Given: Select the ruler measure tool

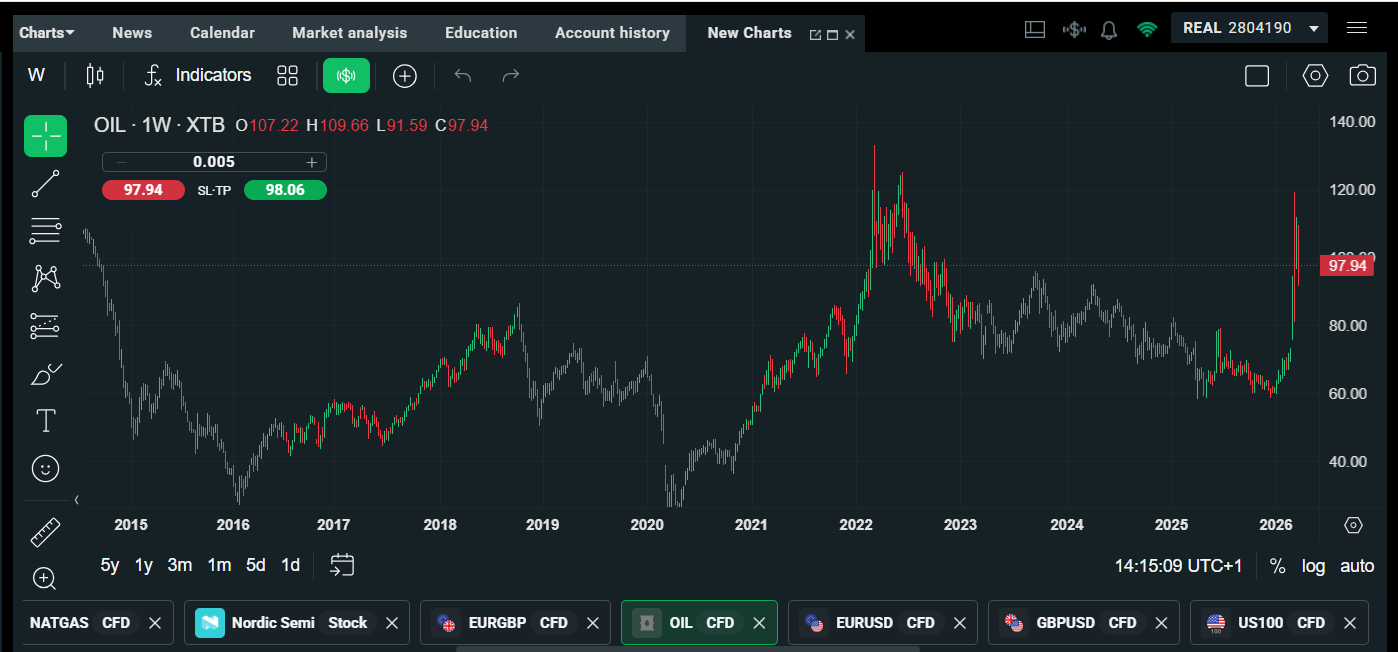Looking at the screenshot, I should coord(45,532).
